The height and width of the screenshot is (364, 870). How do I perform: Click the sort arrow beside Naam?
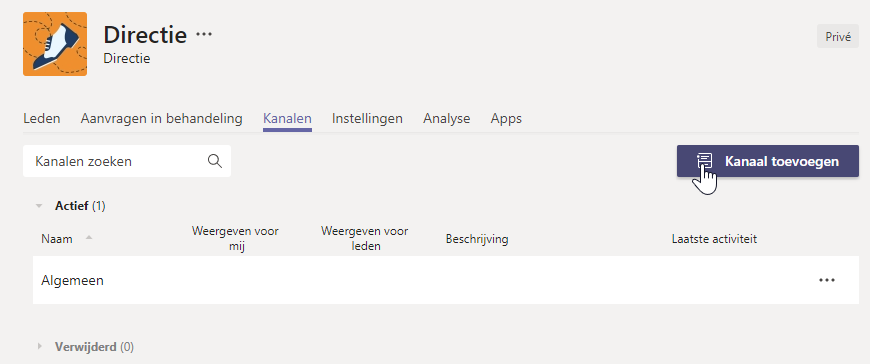tap(89, 238)
